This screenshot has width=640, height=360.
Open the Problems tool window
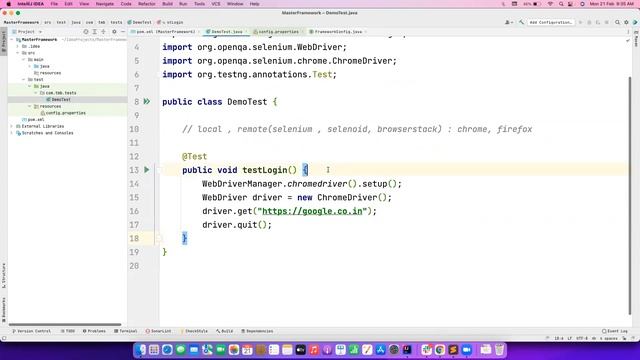click(94, 331)
